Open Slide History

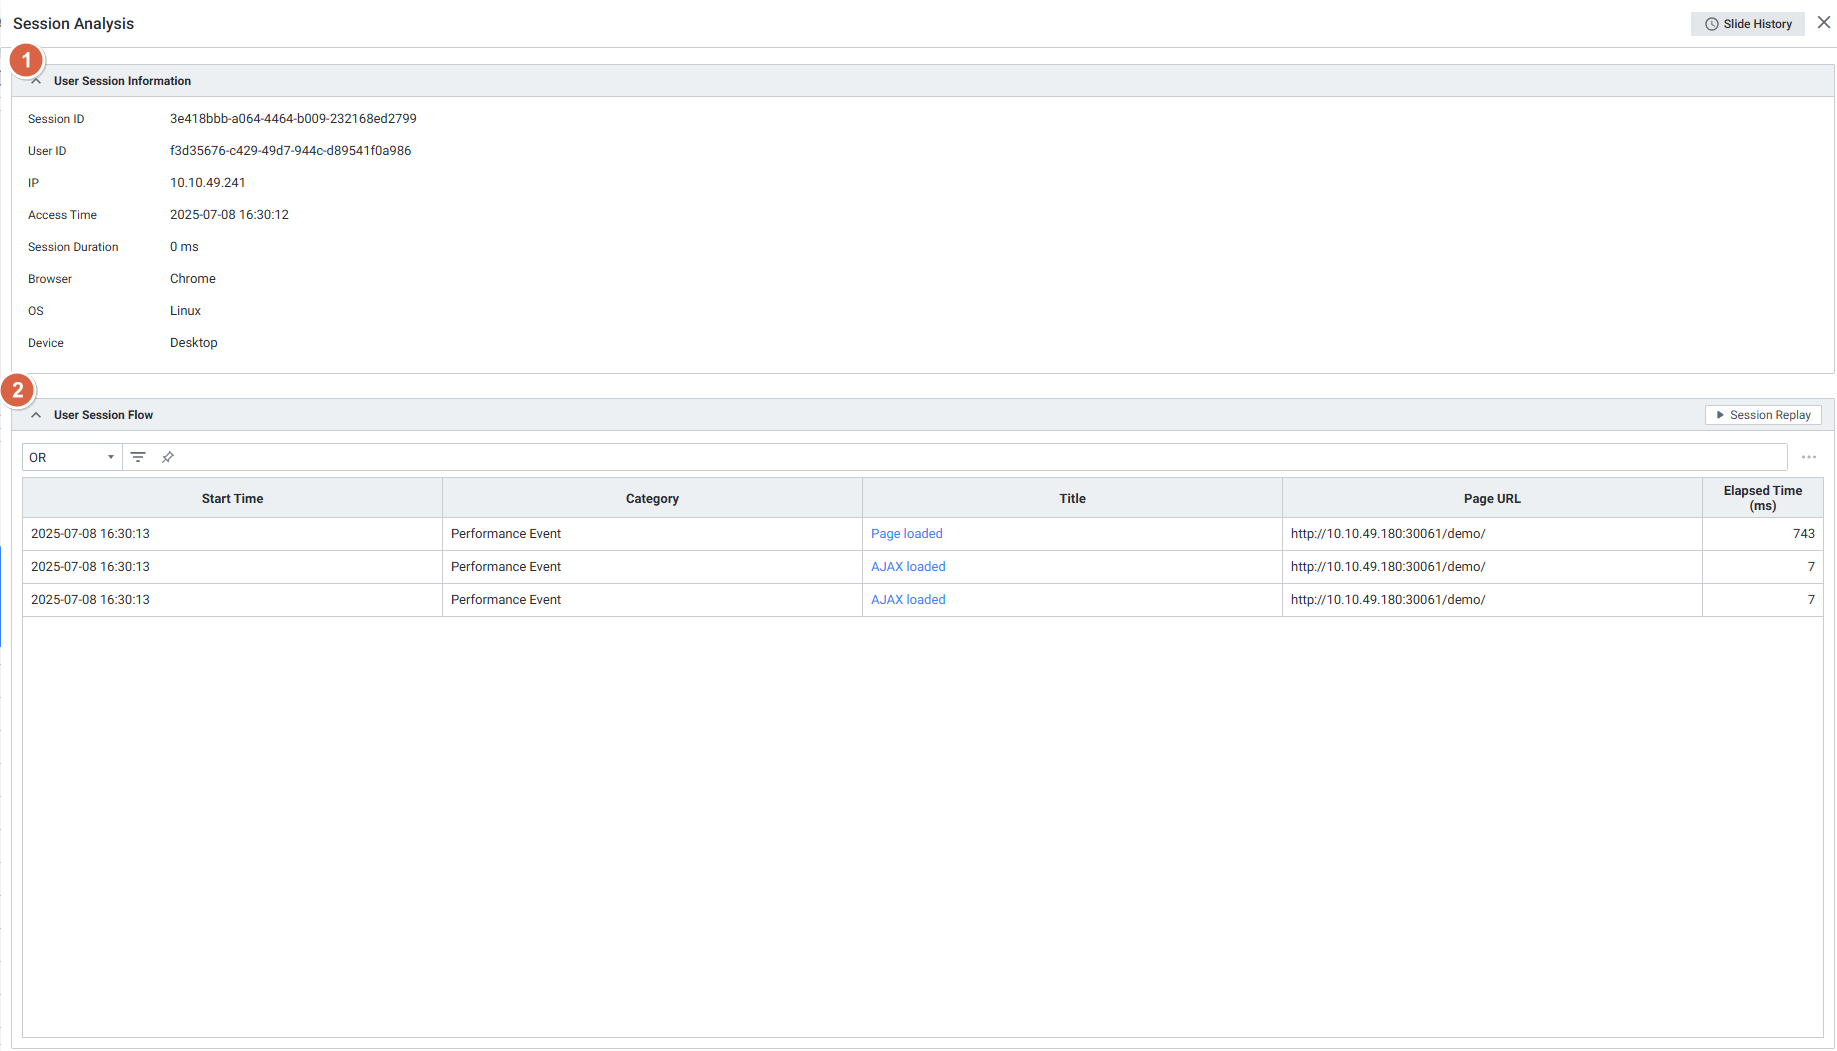pyautogui.click(x=1747, y=24)
